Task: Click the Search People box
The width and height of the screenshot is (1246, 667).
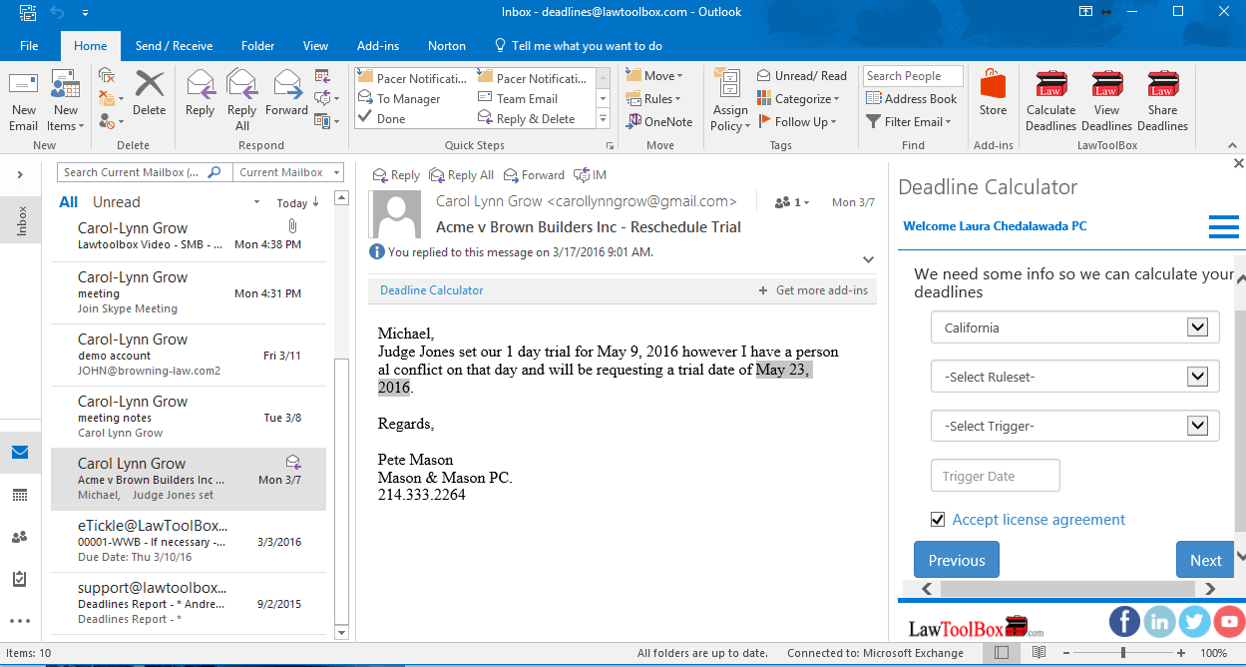Action: tap(913, 76)
